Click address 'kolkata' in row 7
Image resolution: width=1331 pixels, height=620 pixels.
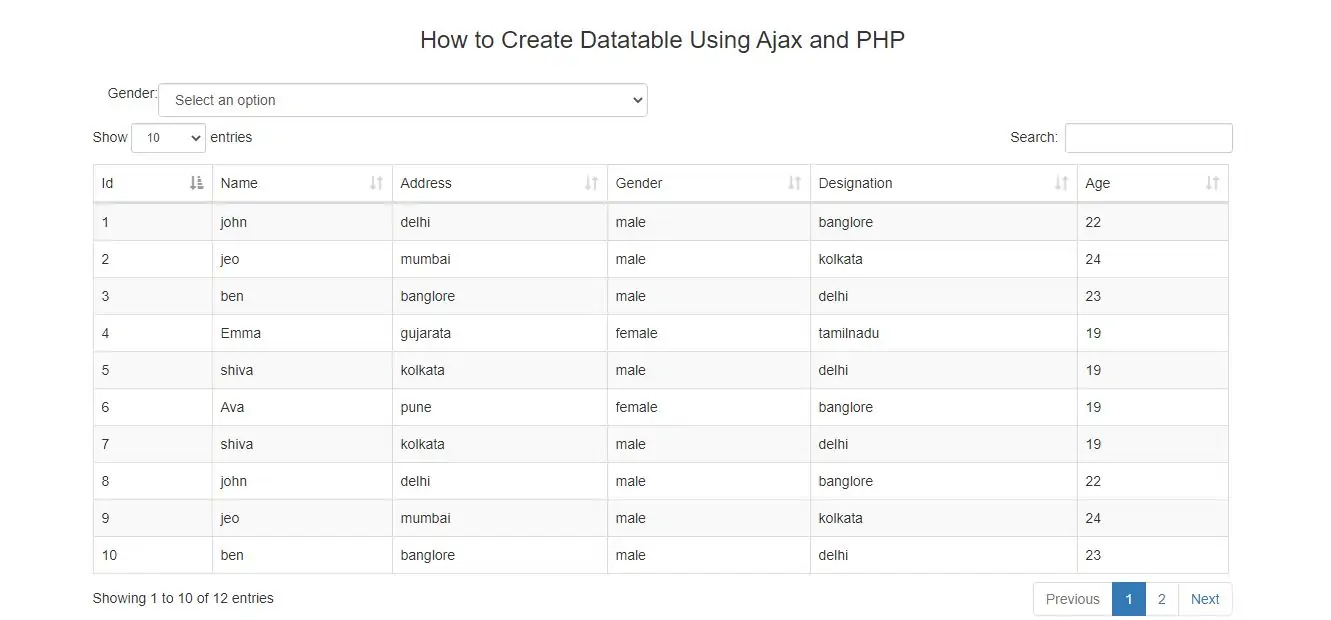pos(423,444)
